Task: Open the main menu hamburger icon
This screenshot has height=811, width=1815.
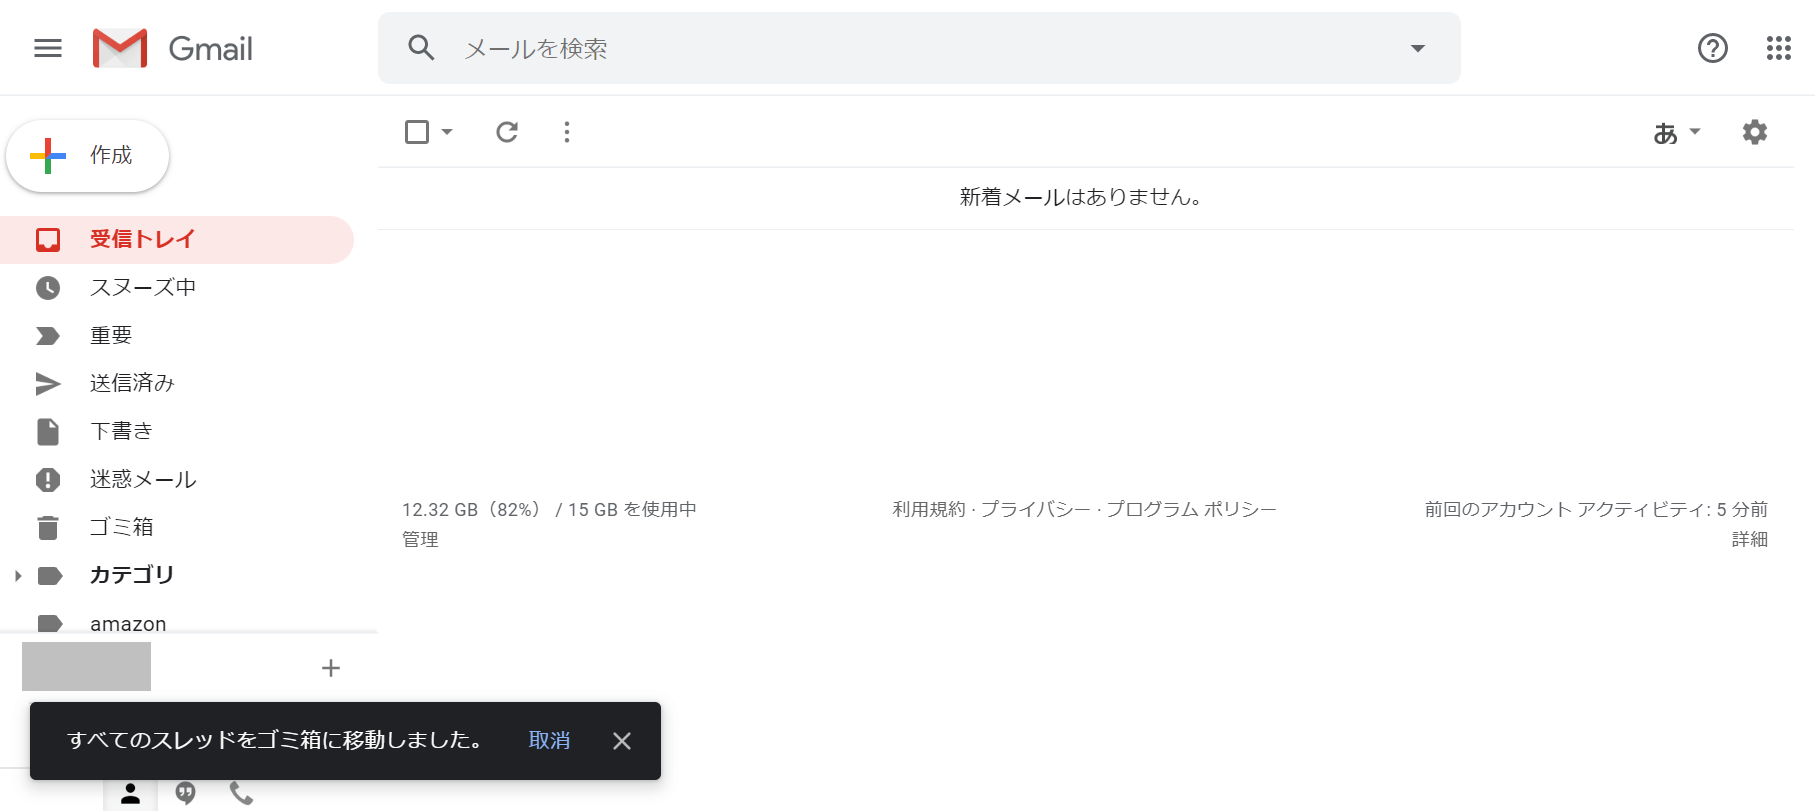Action: 48,48
